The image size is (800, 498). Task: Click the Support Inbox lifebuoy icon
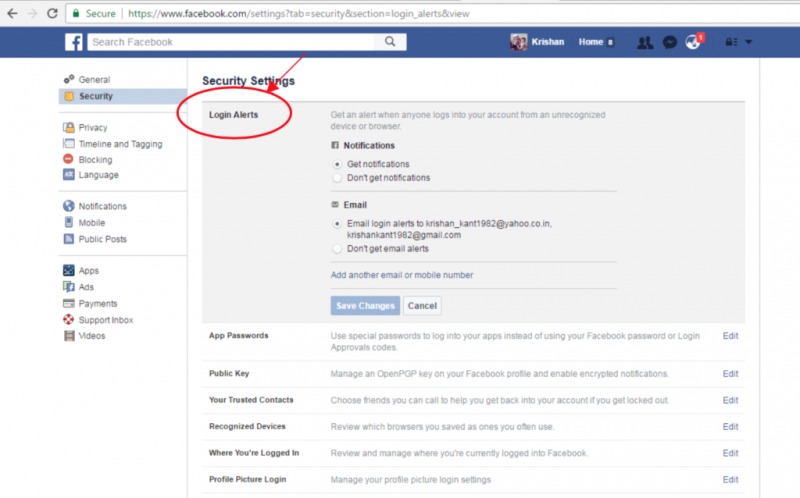(68, 319)
